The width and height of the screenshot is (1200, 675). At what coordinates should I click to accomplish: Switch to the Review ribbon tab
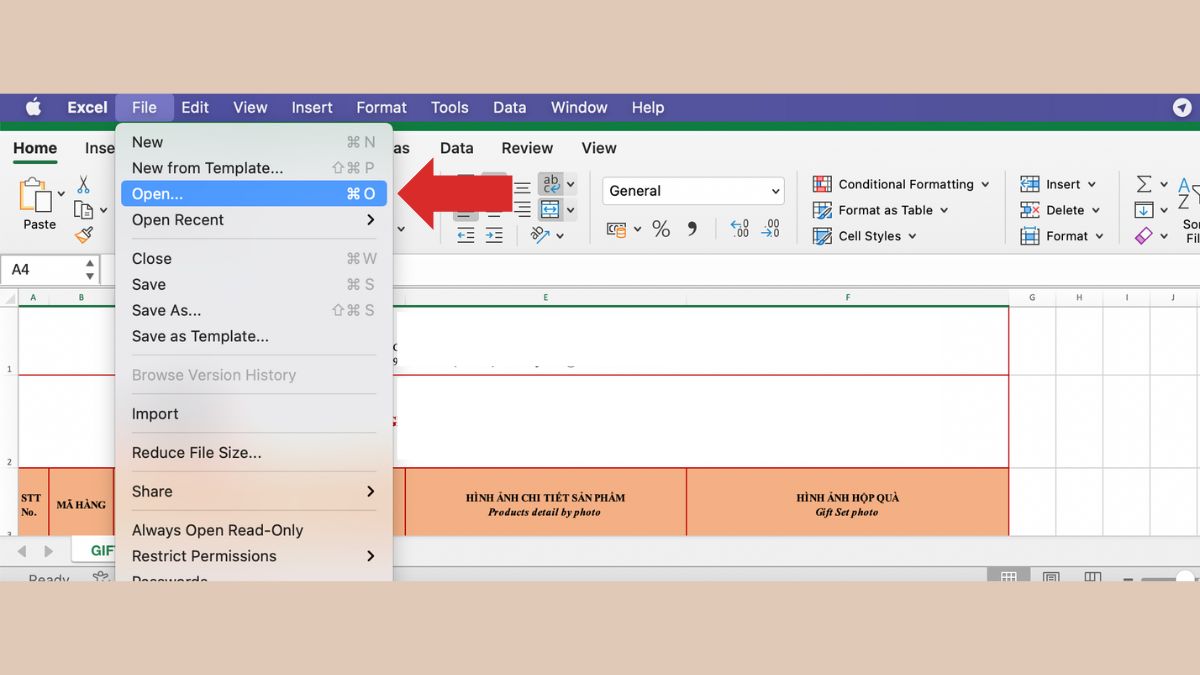(x=527, y=148)
